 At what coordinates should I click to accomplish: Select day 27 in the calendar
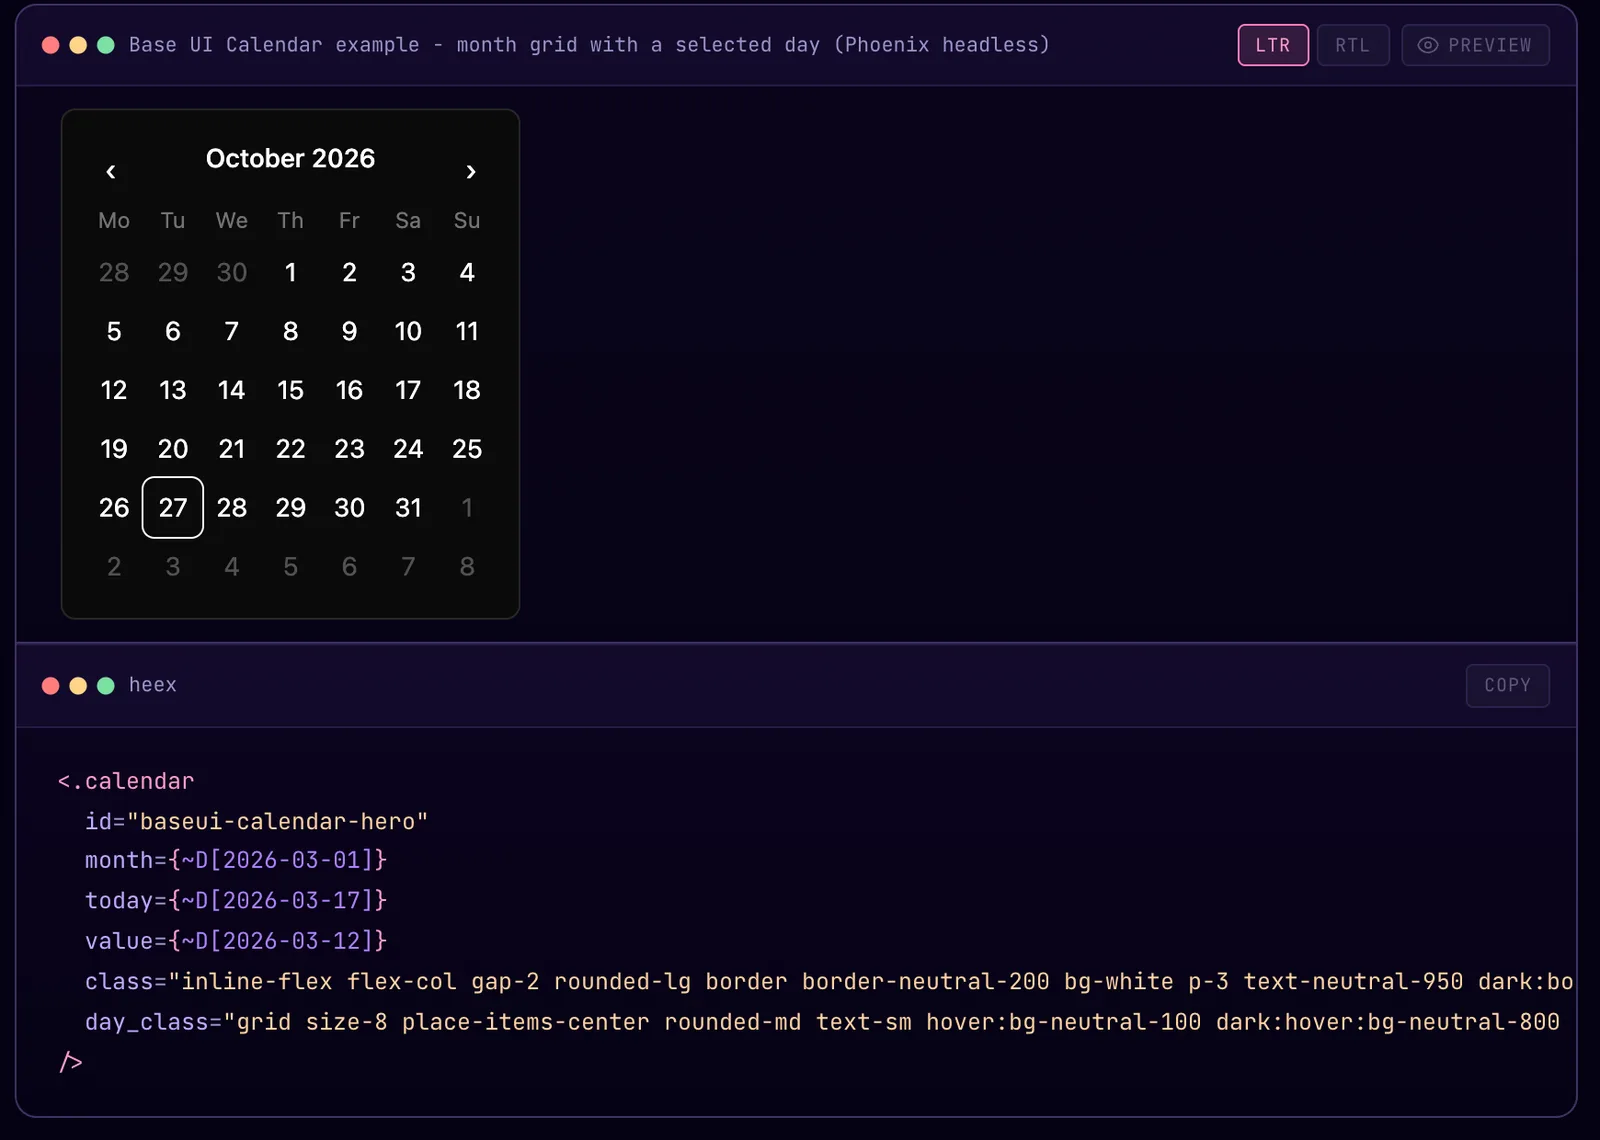[x=173, y=508]
